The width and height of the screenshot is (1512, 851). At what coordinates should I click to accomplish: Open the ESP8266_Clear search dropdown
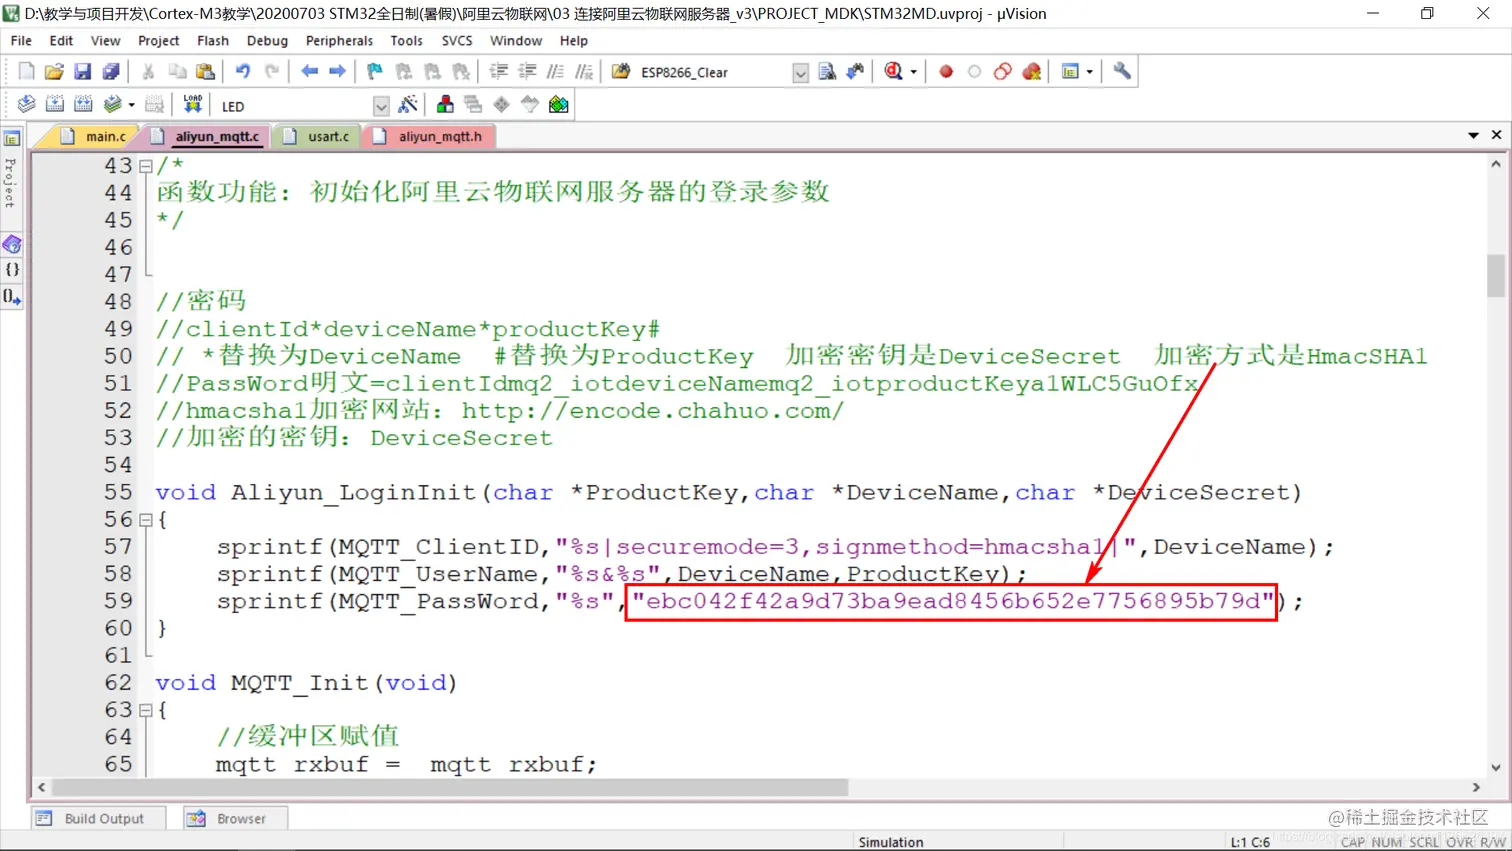pos(800,73)
